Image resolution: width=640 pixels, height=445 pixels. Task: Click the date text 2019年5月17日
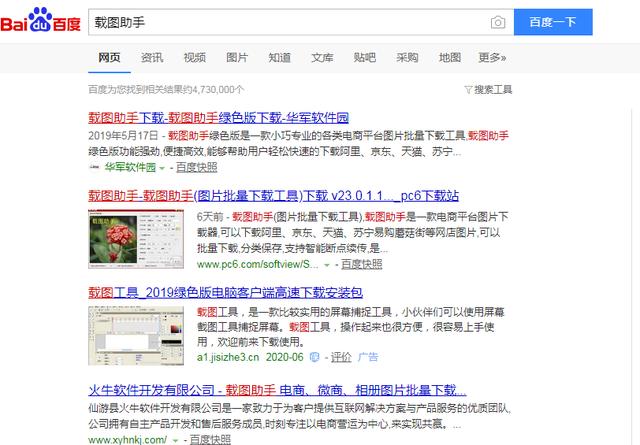click(123, 136)
